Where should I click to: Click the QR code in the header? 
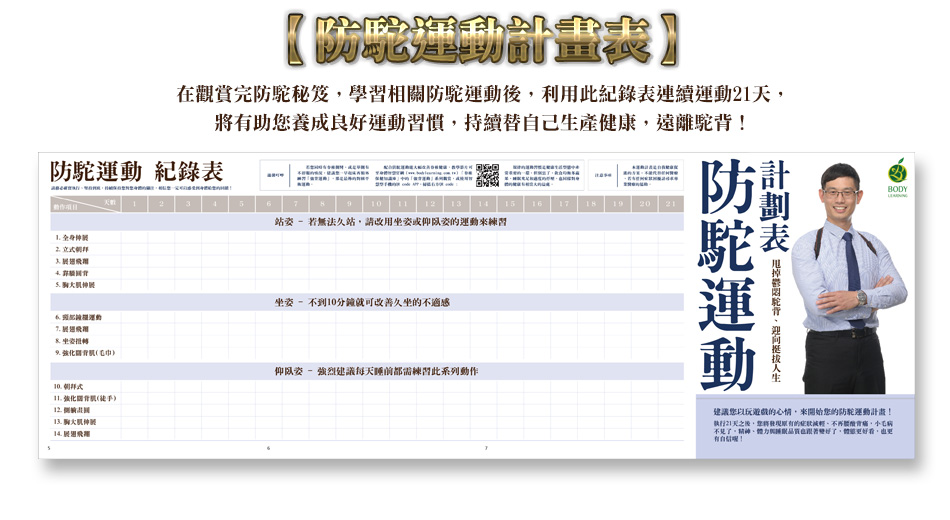(487, 175)
